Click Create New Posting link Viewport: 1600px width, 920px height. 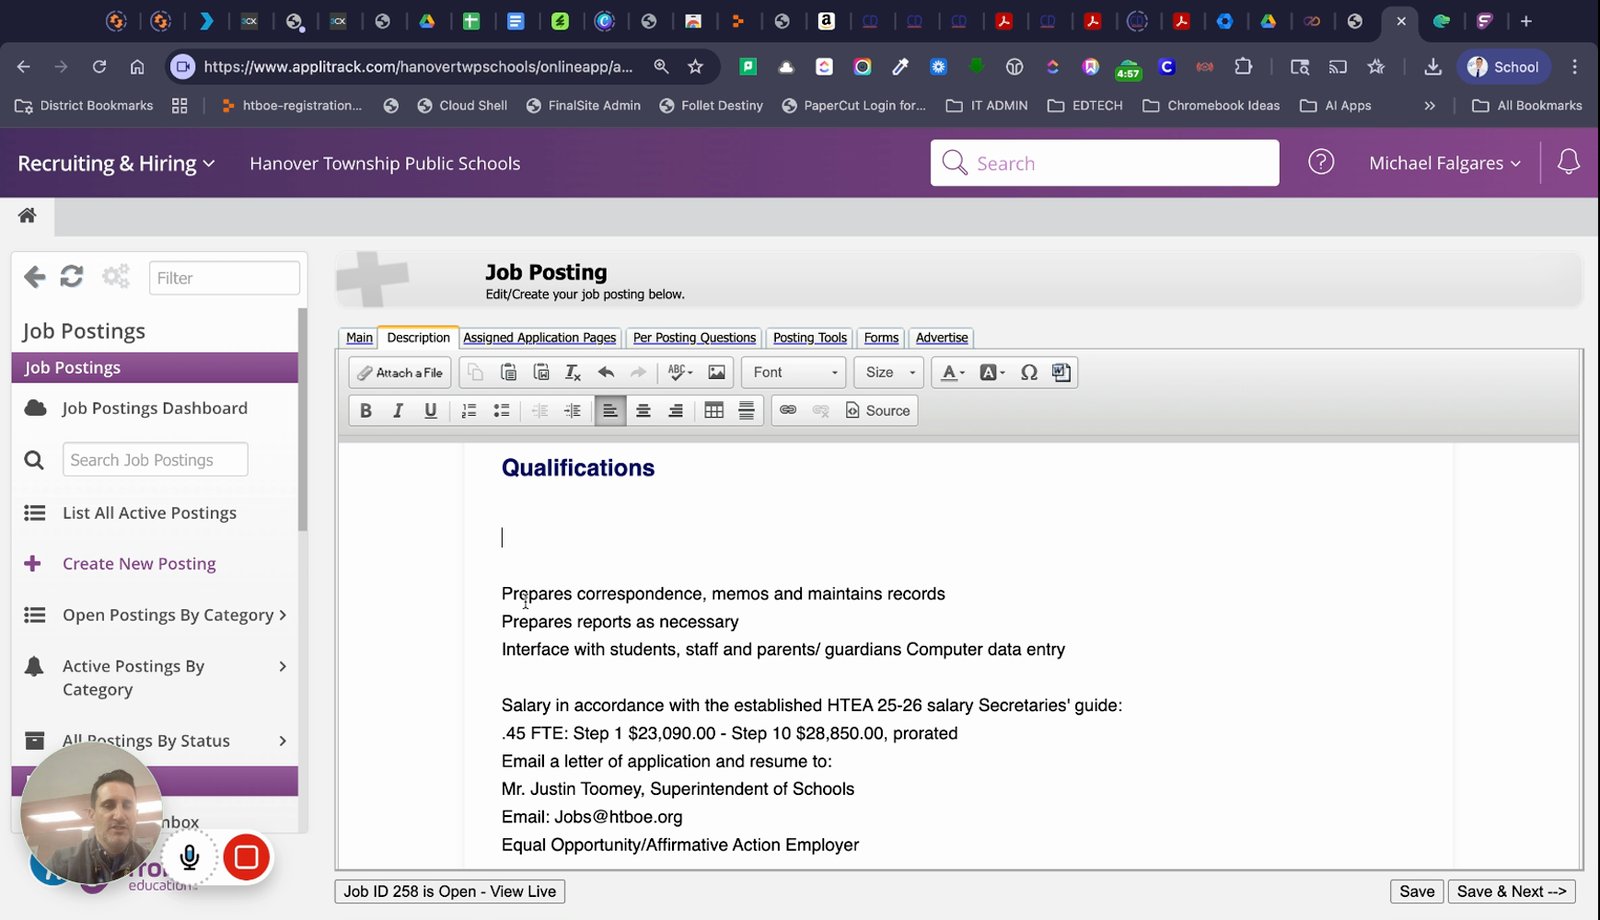pyautogui.click(x=139, y=564)
